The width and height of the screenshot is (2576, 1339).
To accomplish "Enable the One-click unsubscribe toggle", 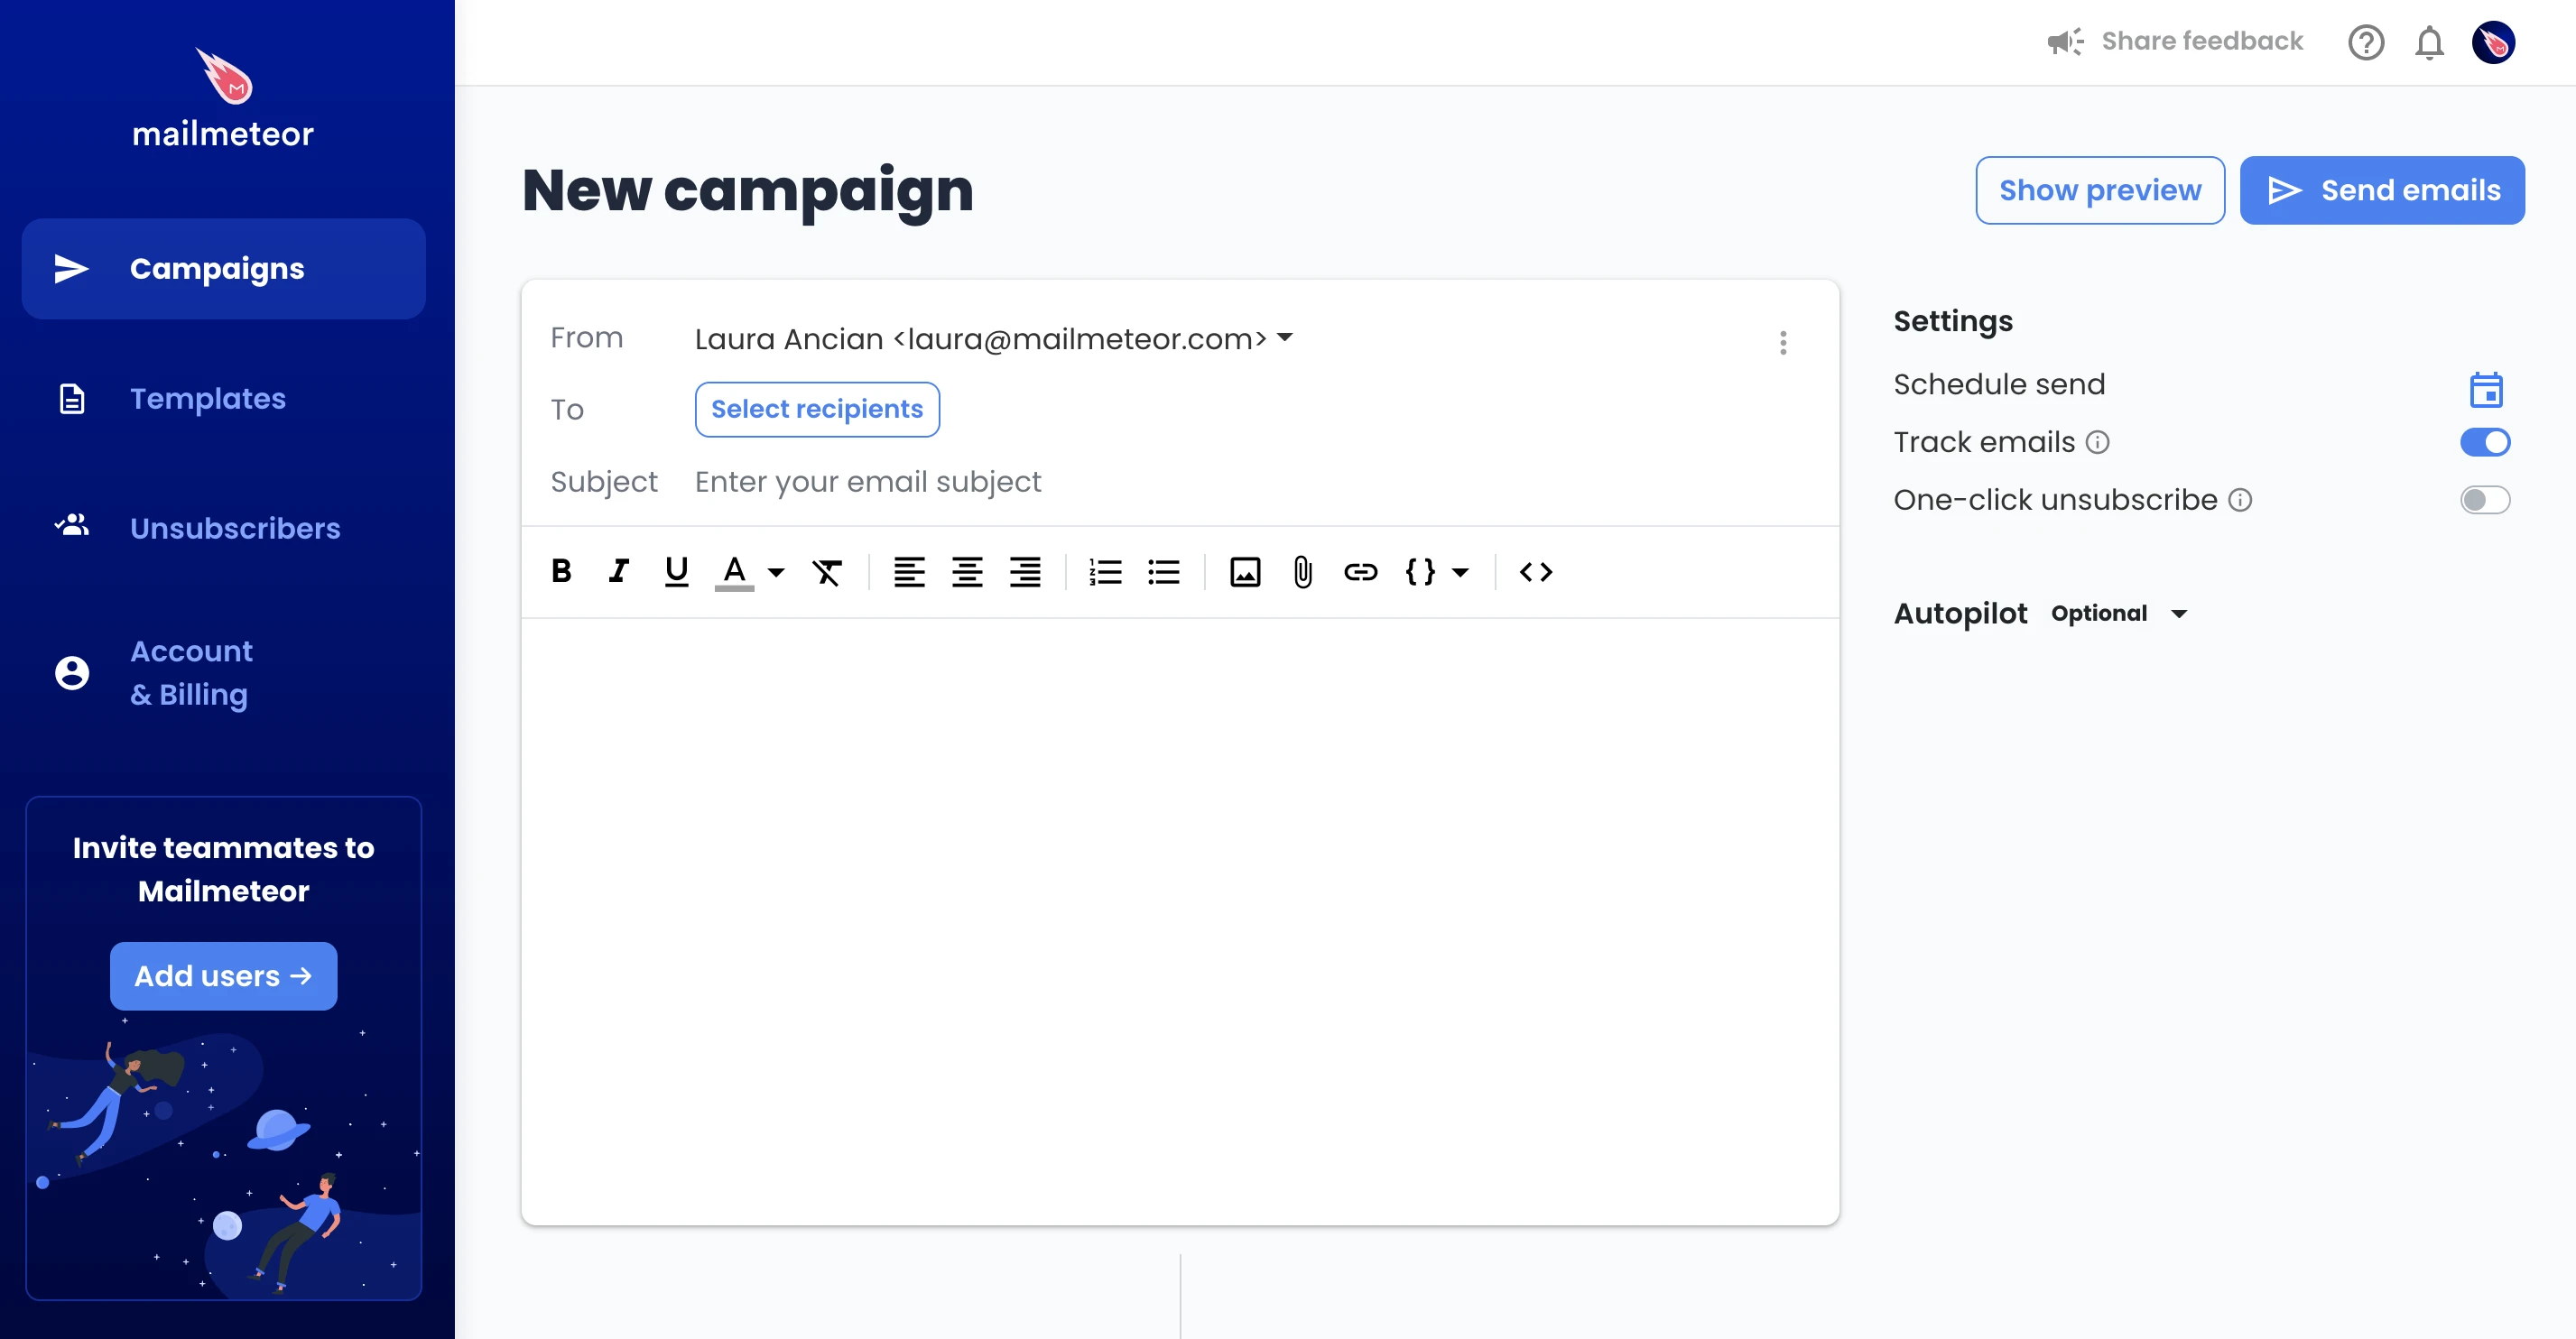I will point(2486,499).
